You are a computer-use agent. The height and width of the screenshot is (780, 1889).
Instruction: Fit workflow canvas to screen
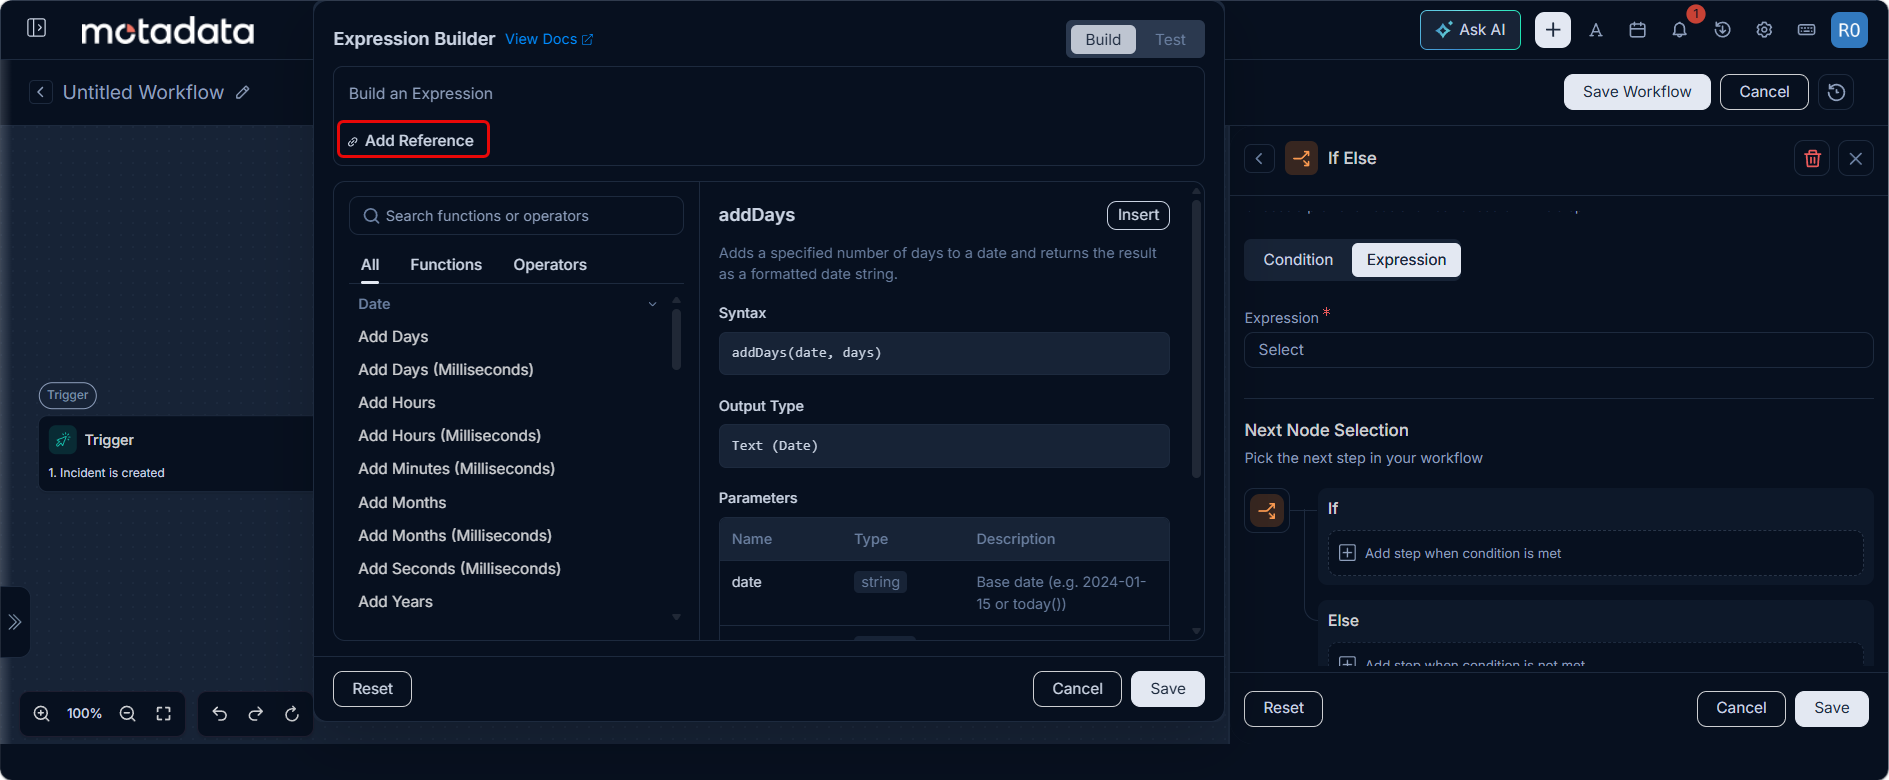click(164, 714)
